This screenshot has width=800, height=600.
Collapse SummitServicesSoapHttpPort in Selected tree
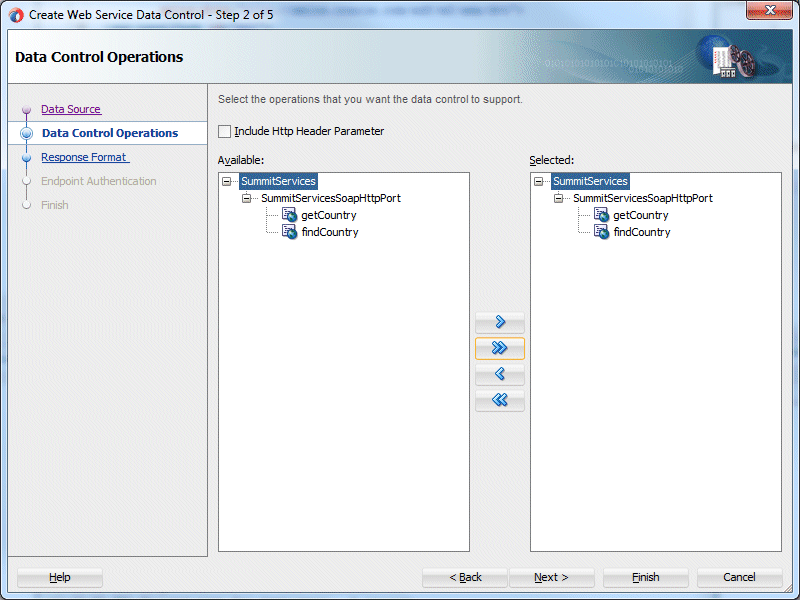tap(558, 198)
